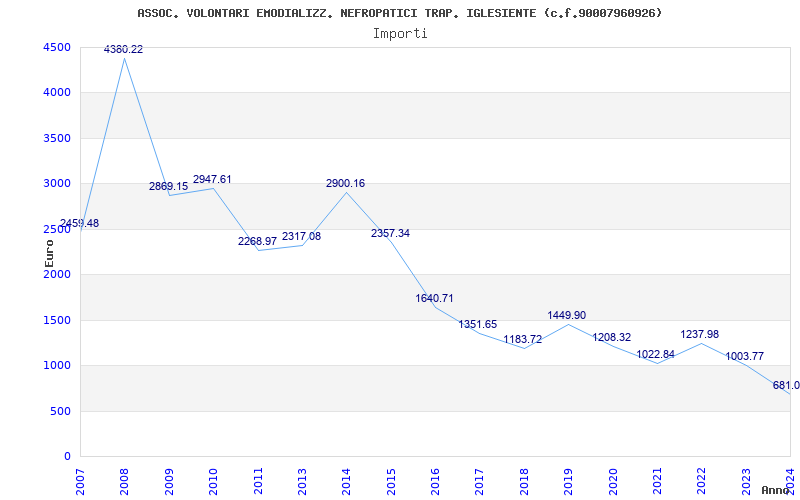The height and width of the screenshot is (500, 800).
Task: Click the 1183.72 data label
Action: point(522,340)
